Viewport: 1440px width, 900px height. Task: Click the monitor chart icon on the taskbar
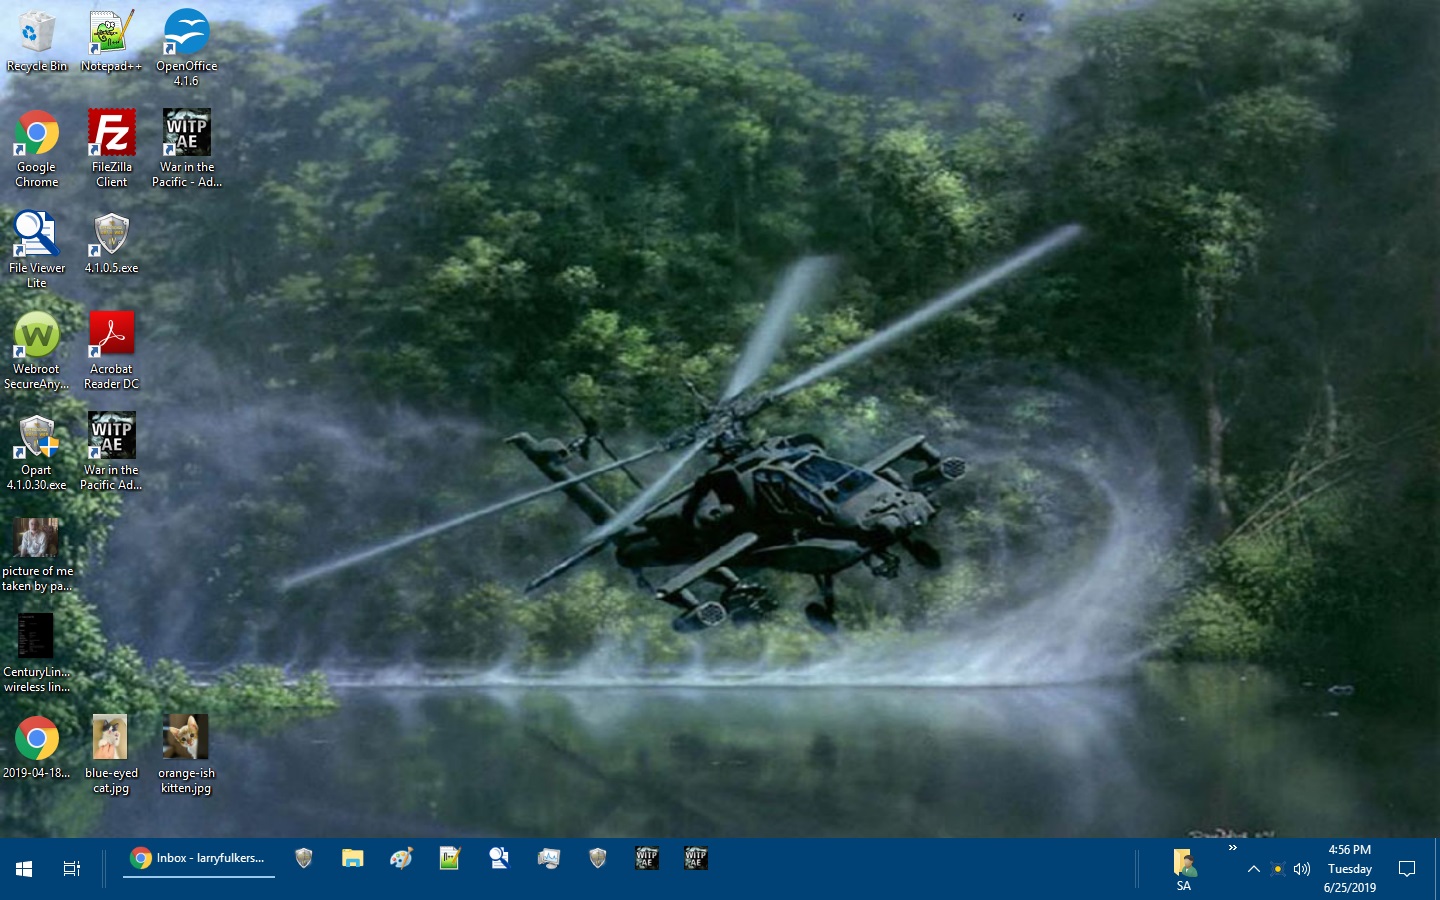pos(548,858)
